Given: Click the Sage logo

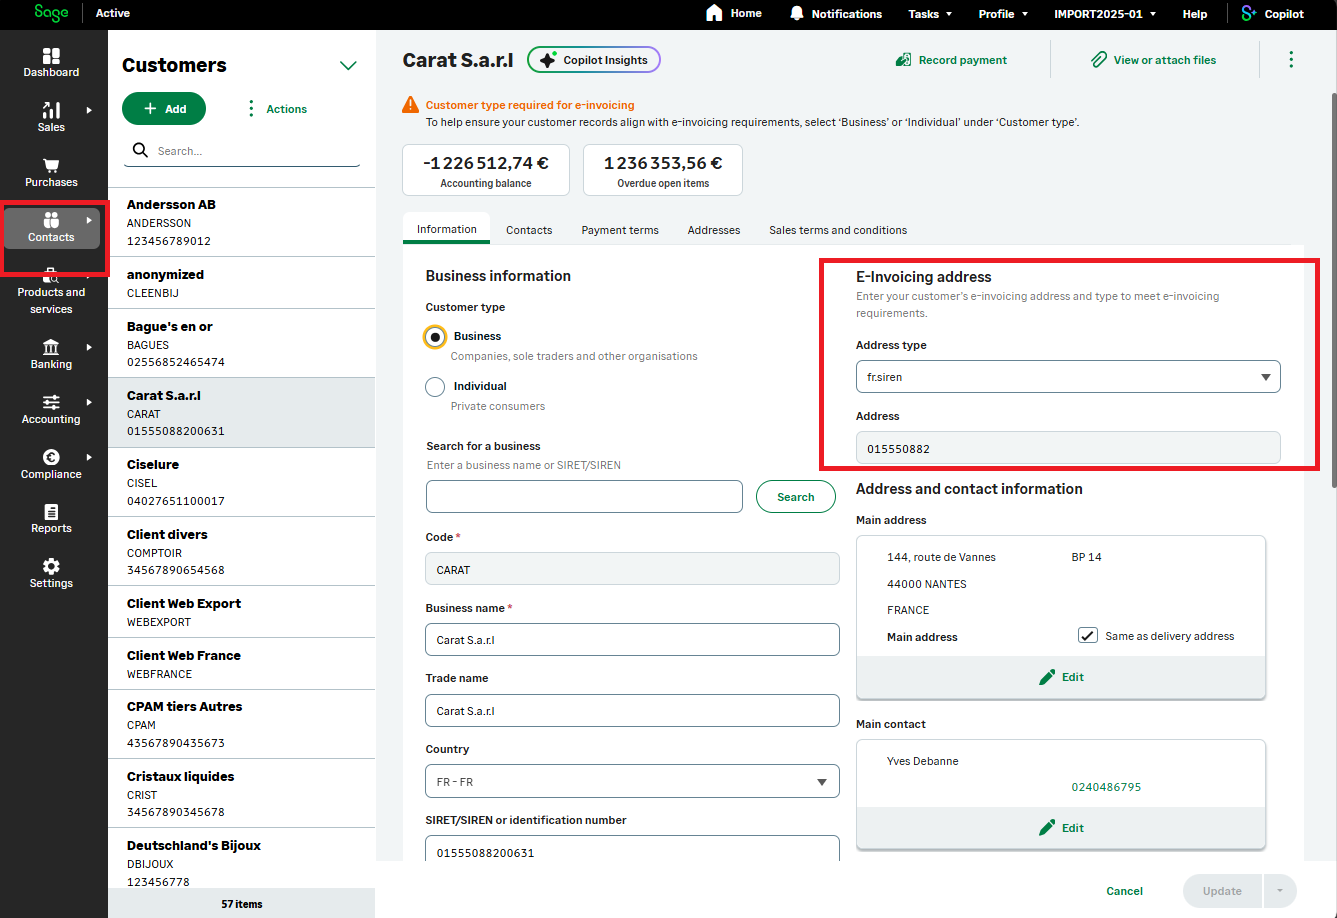Looking at the screenshot, I should (51, 13).
